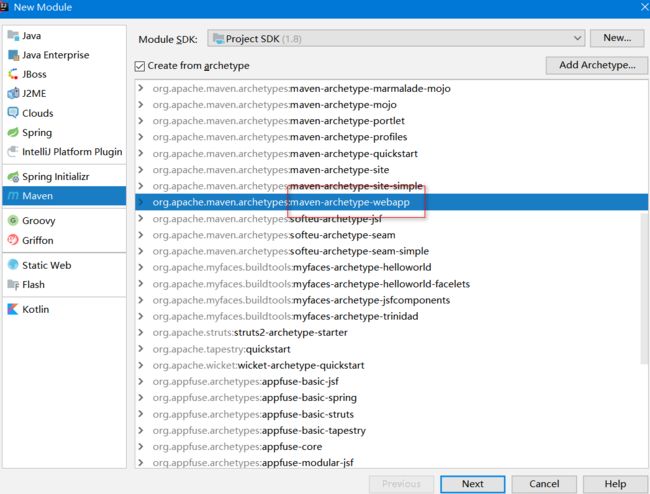Expand maven-archetype-webapp node
Screen dimensions: 650x494
[x=141, y=202]
